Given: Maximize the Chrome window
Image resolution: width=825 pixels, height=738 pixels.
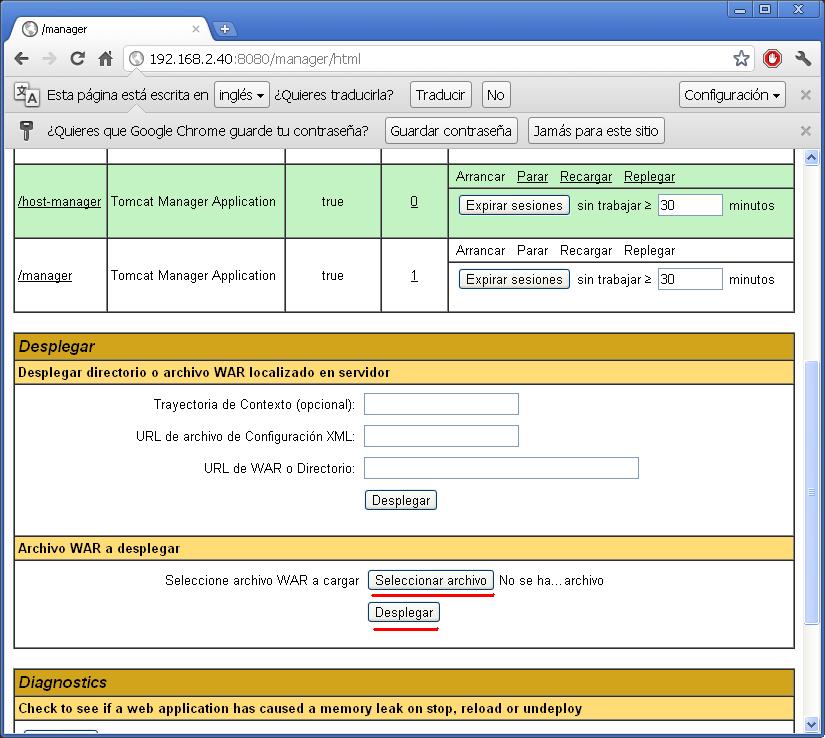Looking at the screenshot, I should coord(765,9).
